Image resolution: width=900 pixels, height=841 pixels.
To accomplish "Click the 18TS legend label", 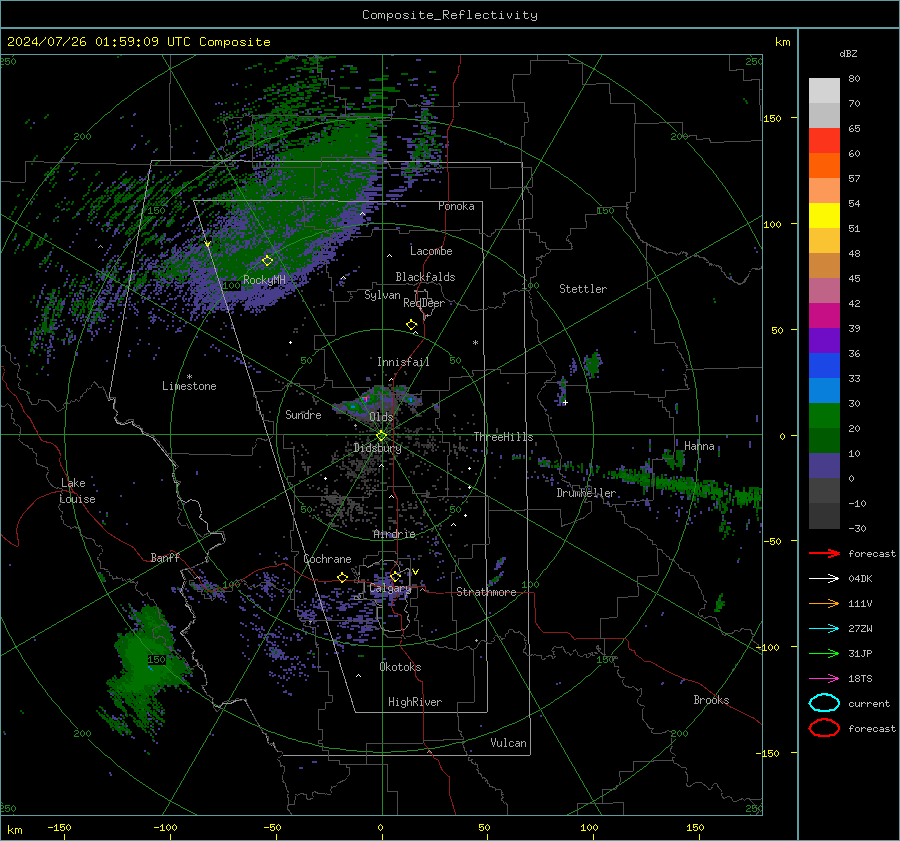I will coord(860,679).
